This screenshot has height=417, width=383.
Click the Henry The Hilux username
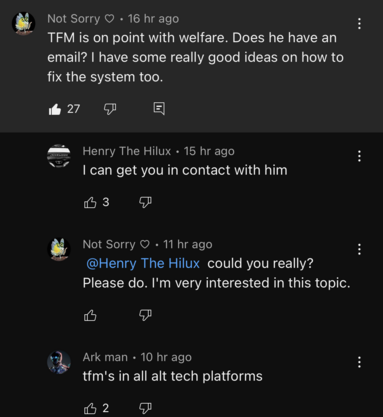(127, 151)
